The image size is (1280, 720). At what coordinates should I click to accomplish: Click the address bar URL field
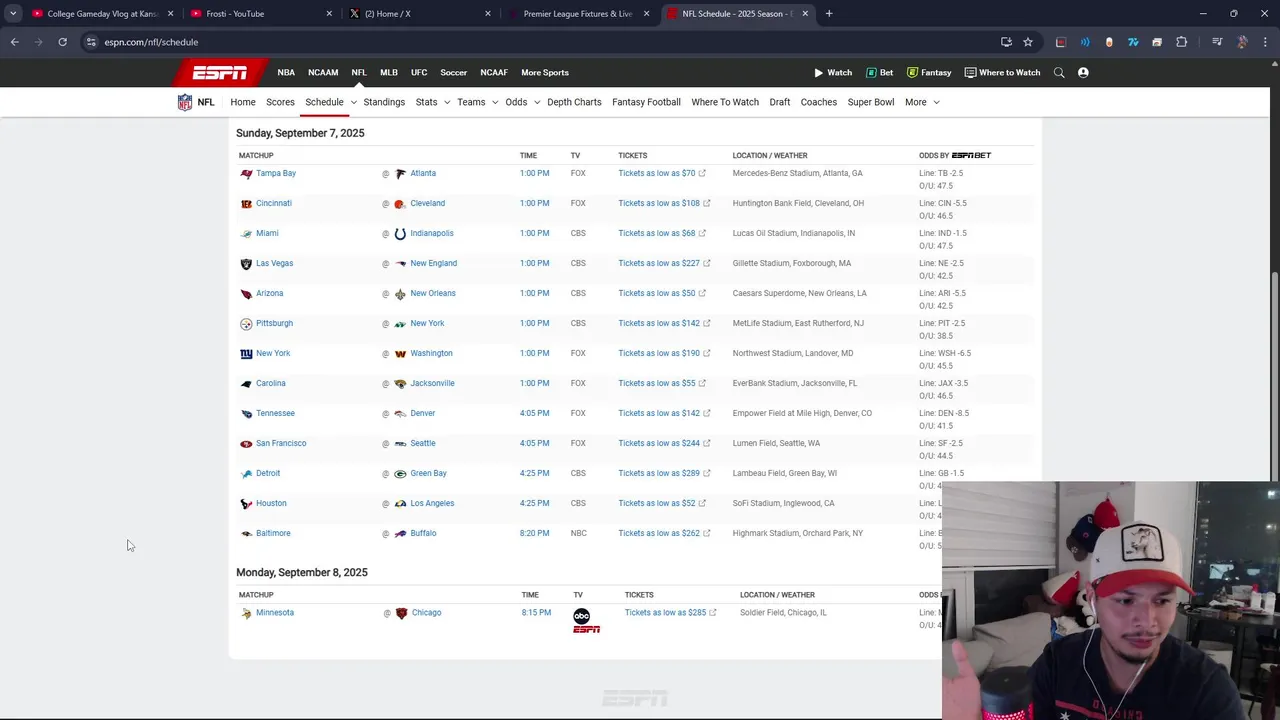point(540,42)
